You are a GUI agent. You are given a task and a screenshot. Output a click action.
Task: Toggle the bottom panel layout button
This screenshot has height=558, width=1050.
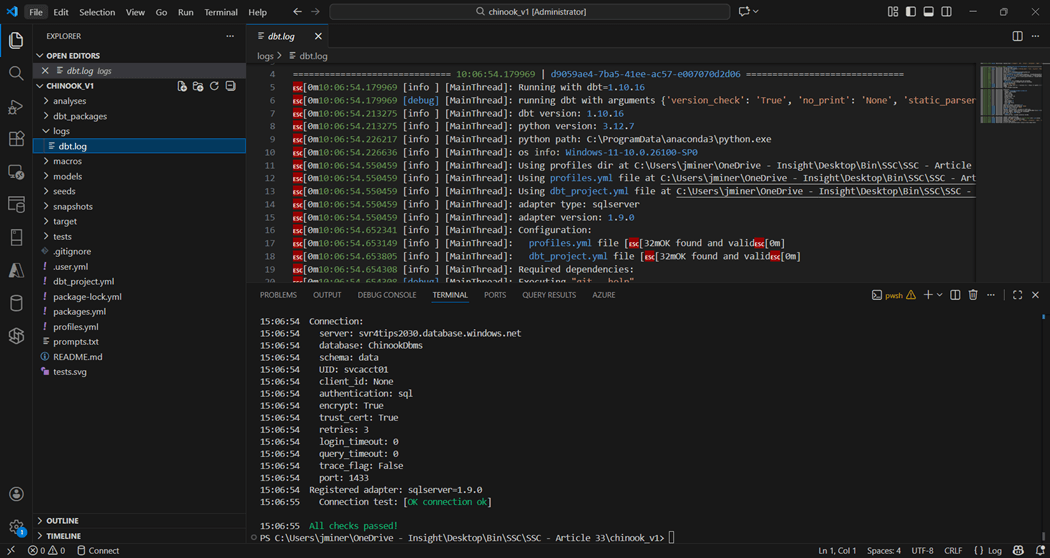point(928,12)
